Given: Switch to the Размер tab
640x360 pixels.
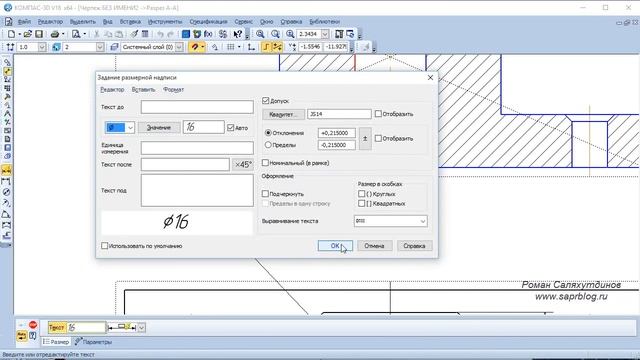Looking at the screenshot, I should click(x=56, y=342).
